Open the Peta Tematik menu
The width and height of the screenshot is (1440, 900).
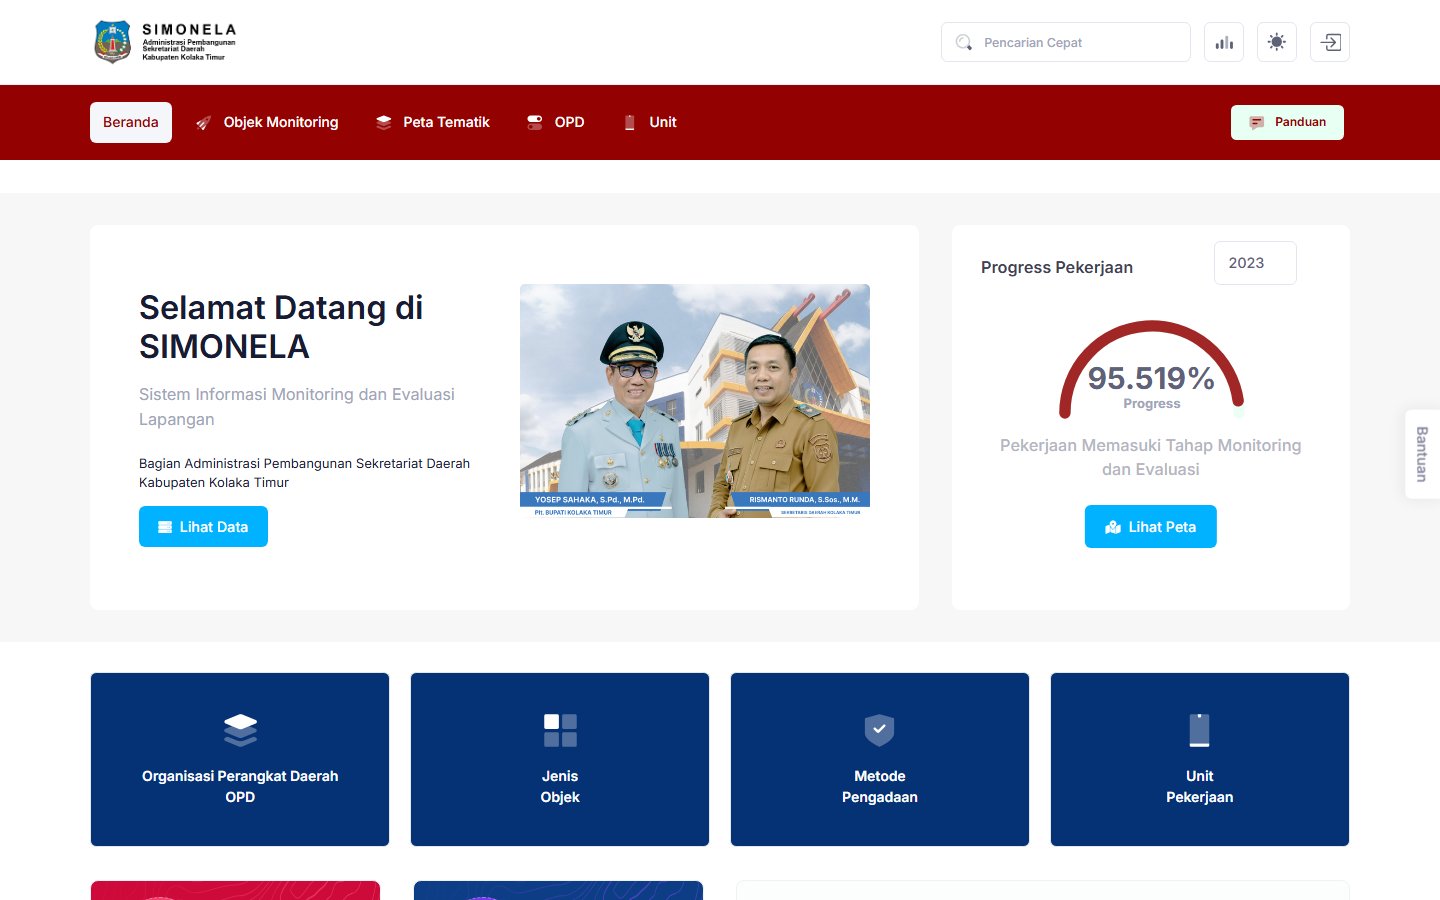433,122
